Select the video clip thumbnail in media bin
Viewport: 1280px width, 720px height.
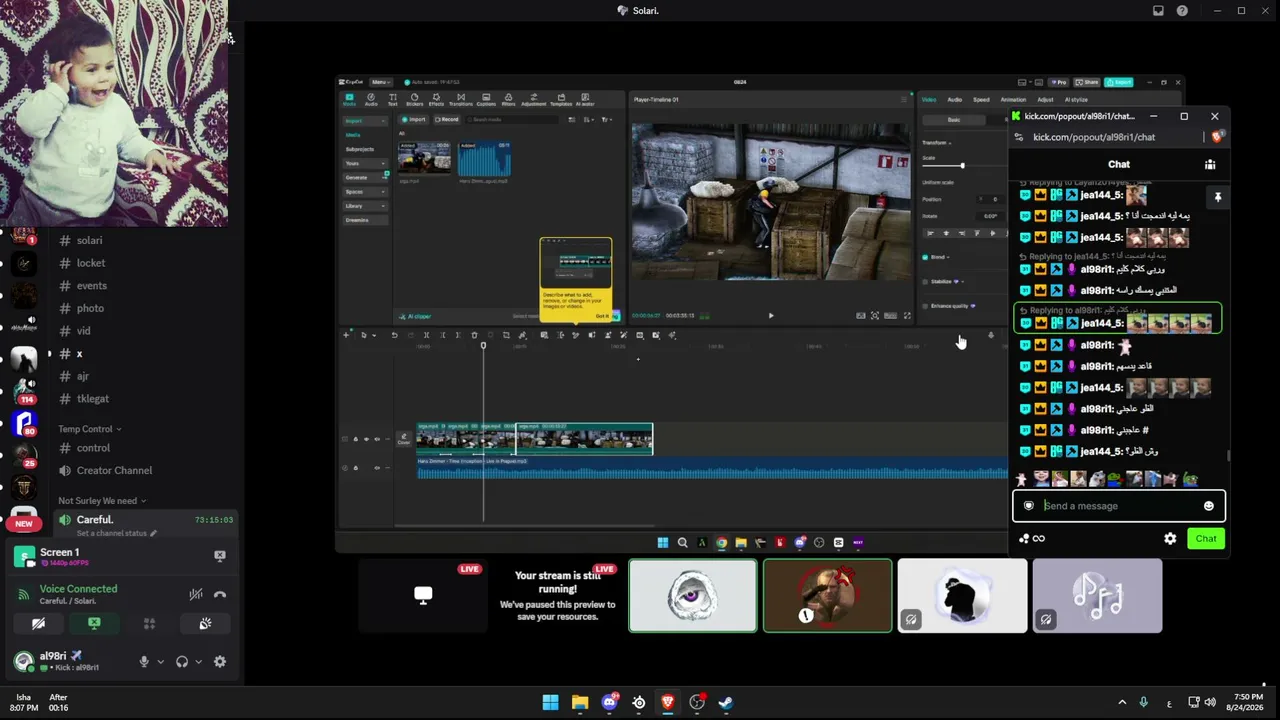[424, 158]
